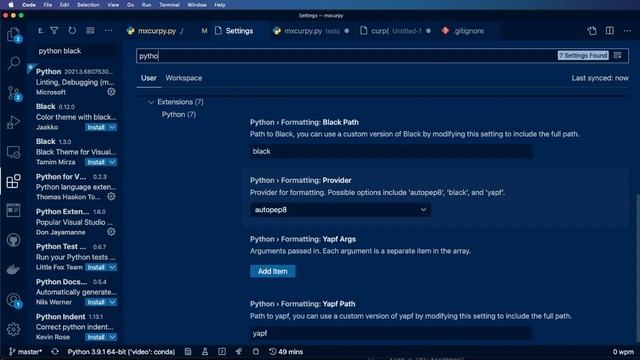Install the Python Indent extension by Kevin Rose
The image size is (640, 360).
click(x=96, y=337)
